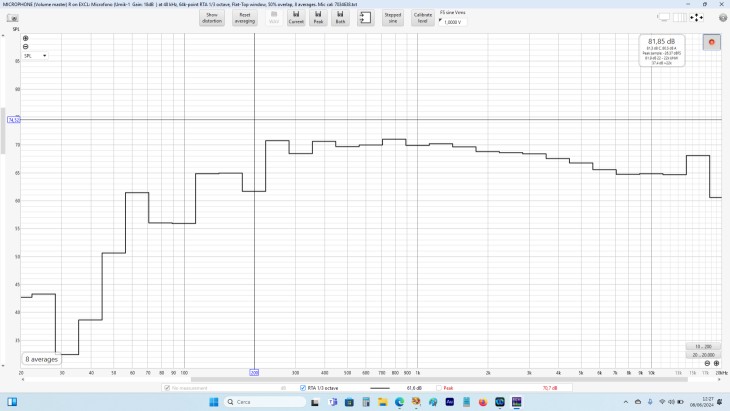The image size is (730, 411).
Task: Toggle the vertical grid lines layout icon
Action: [680, 18]
